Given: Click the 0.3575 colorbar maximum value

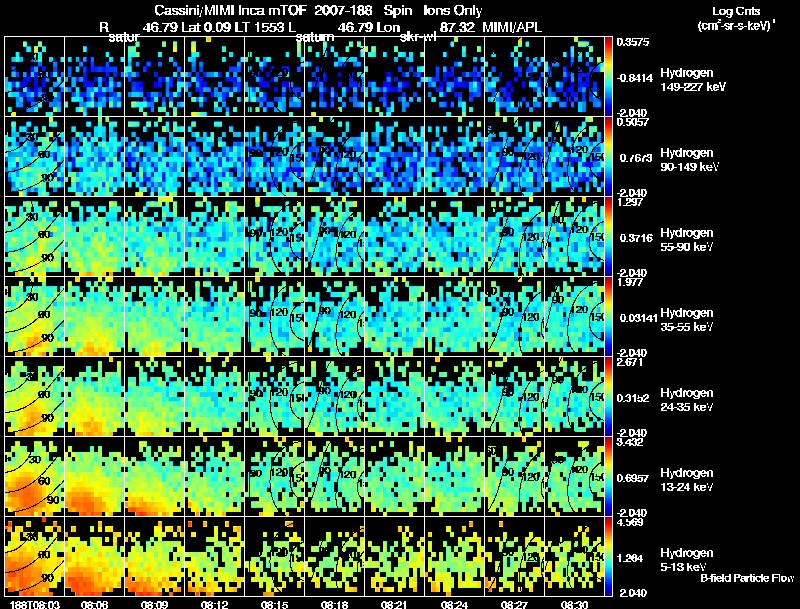Looking at the screenshot, I should pyautogui.click(x=633, y=42).
